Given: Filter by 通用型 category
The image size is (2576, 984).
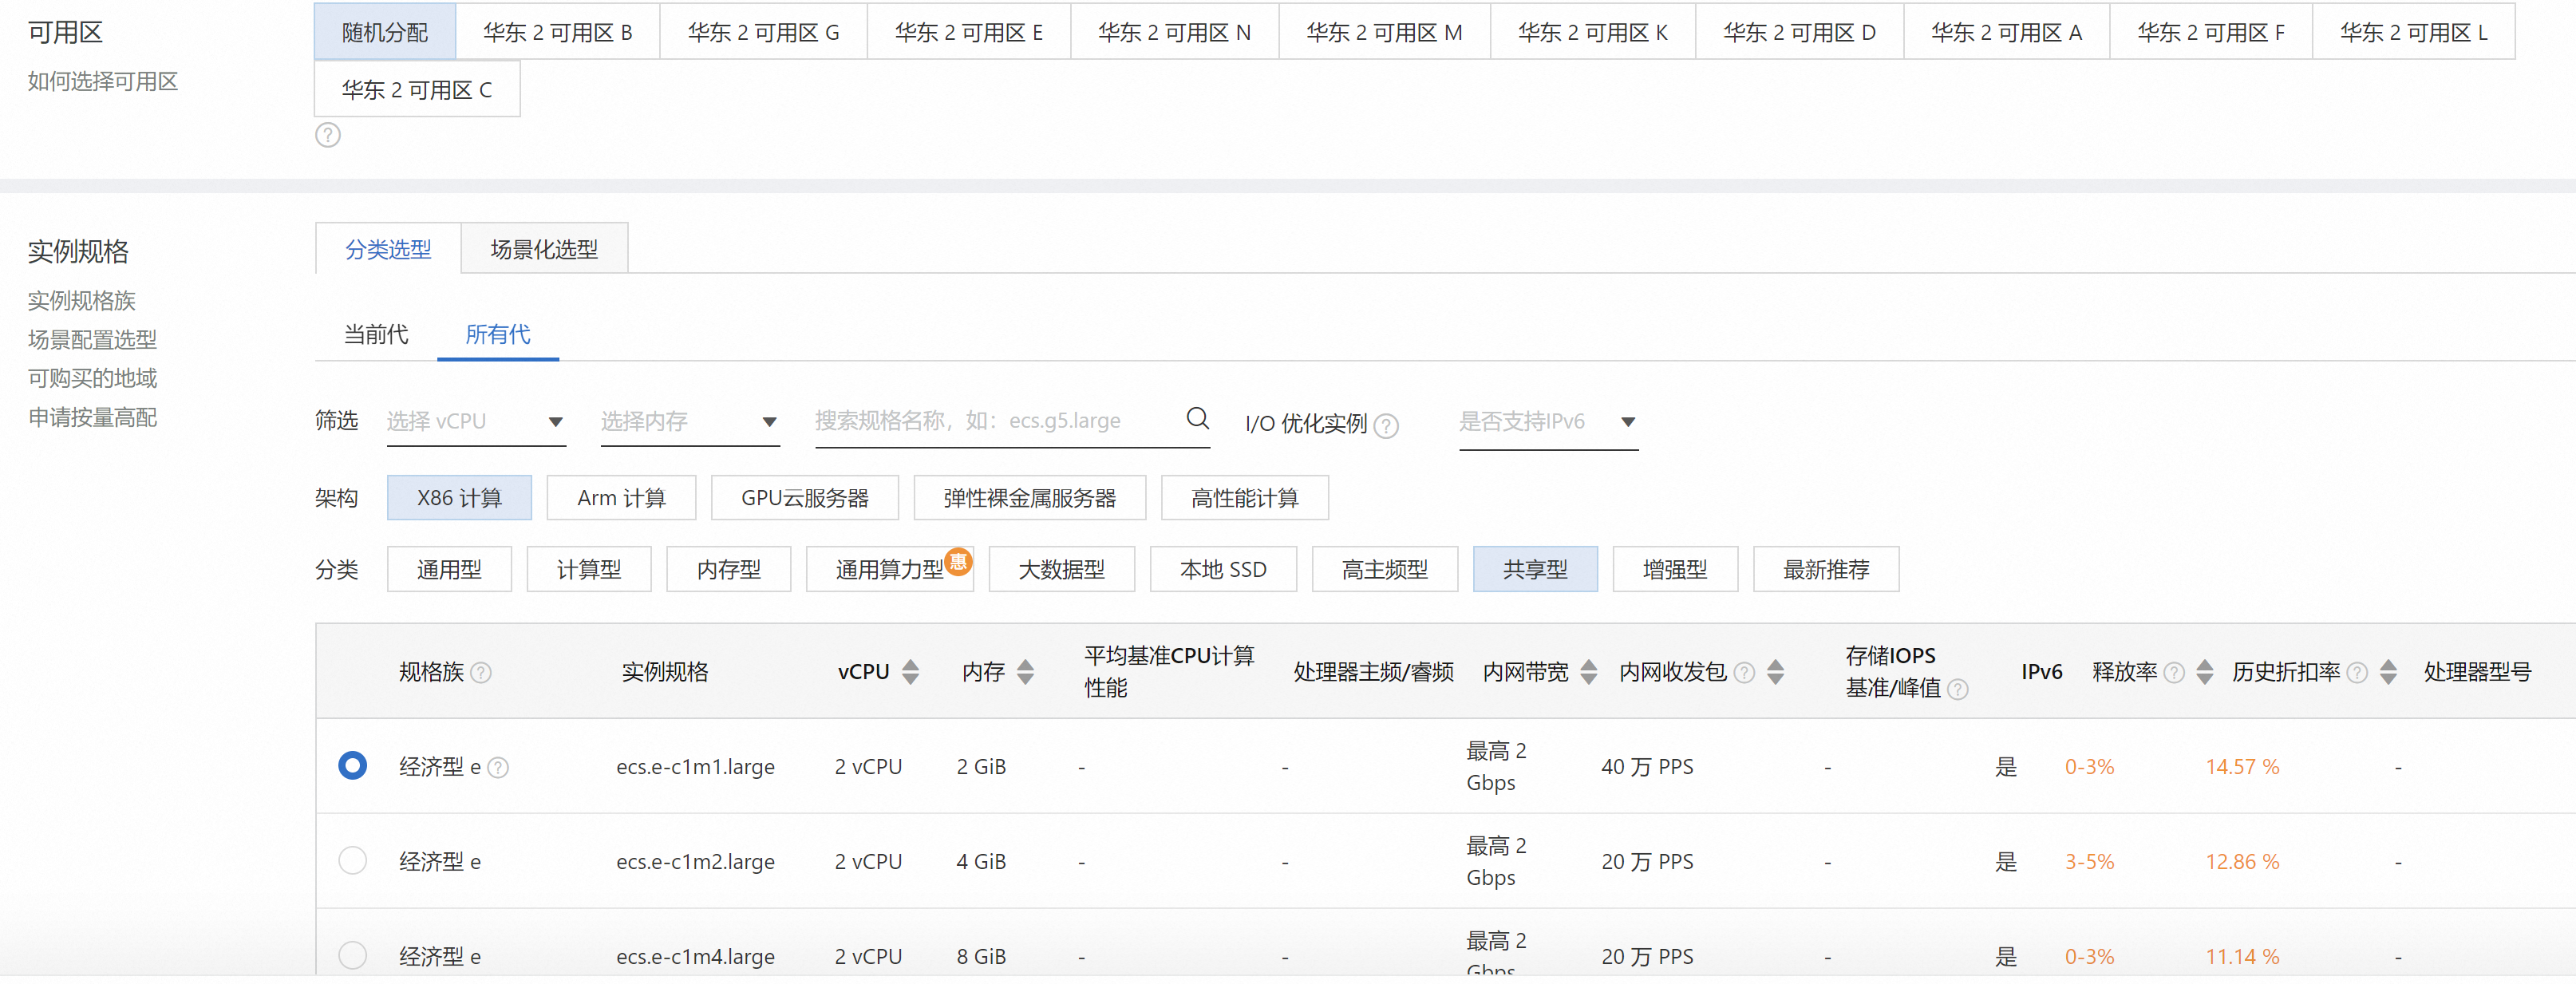Looking at the screenshot, I should point(449,569).
